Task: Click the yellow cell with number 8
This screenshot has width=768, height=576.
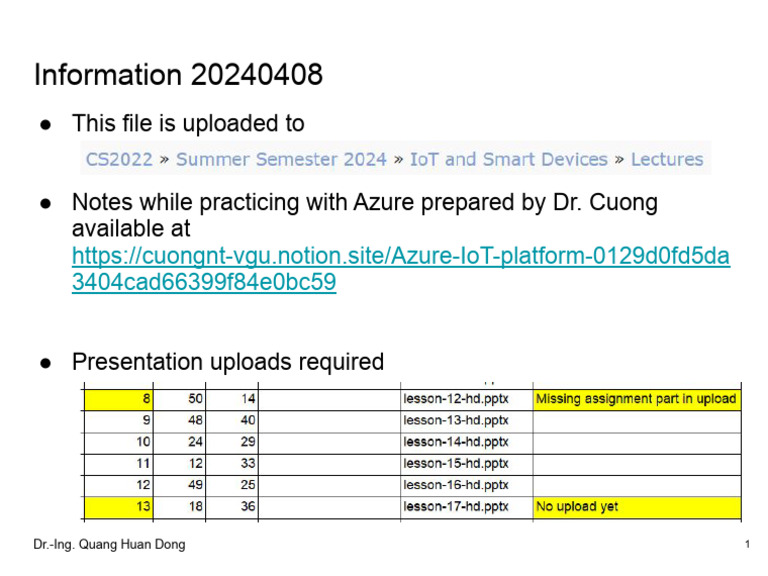Action: coord(119,399)
